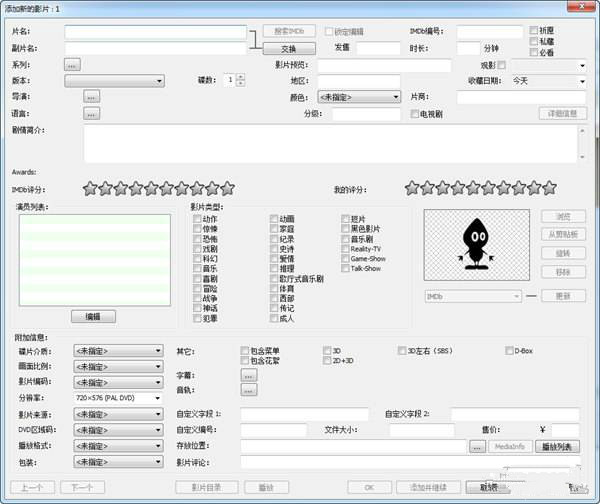Open the 系列 browse (...) button
This screenshot has width=600, height=504.
(x=72, y=65)
